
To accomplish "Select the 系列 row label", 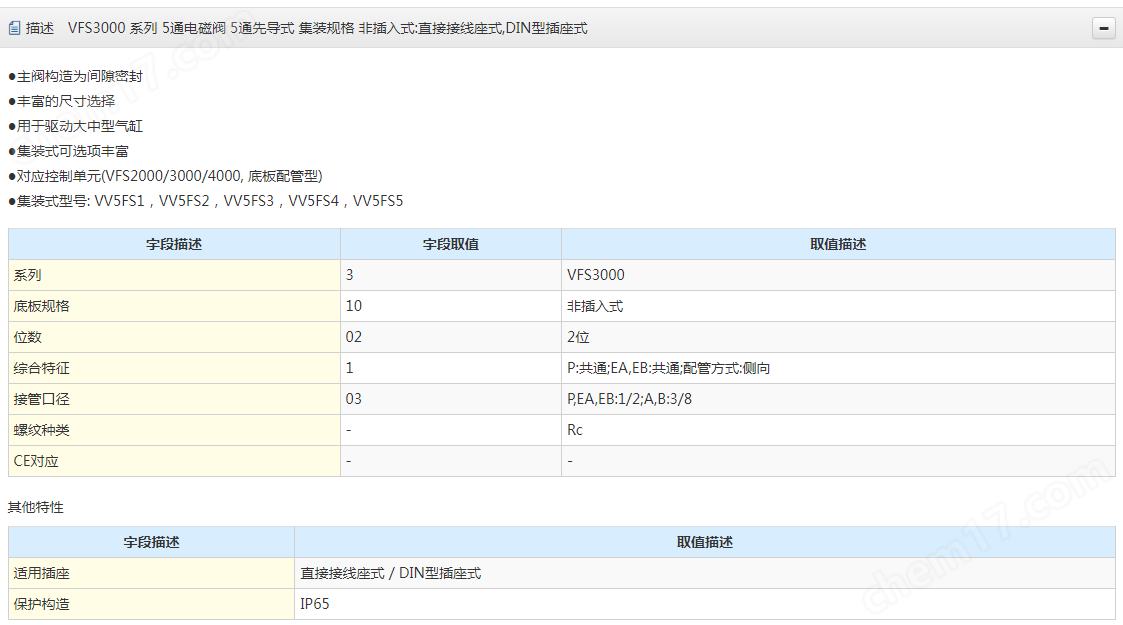I will pyautogui.click(x=174, y=275).
